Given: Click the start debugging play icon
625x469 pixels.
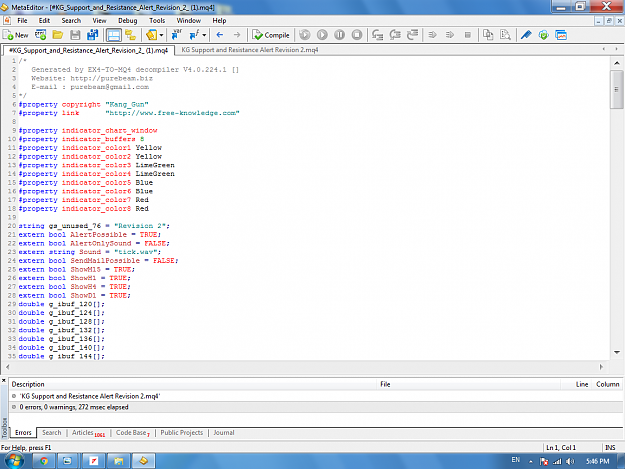Looking at the screenshot, I should 322,35.
